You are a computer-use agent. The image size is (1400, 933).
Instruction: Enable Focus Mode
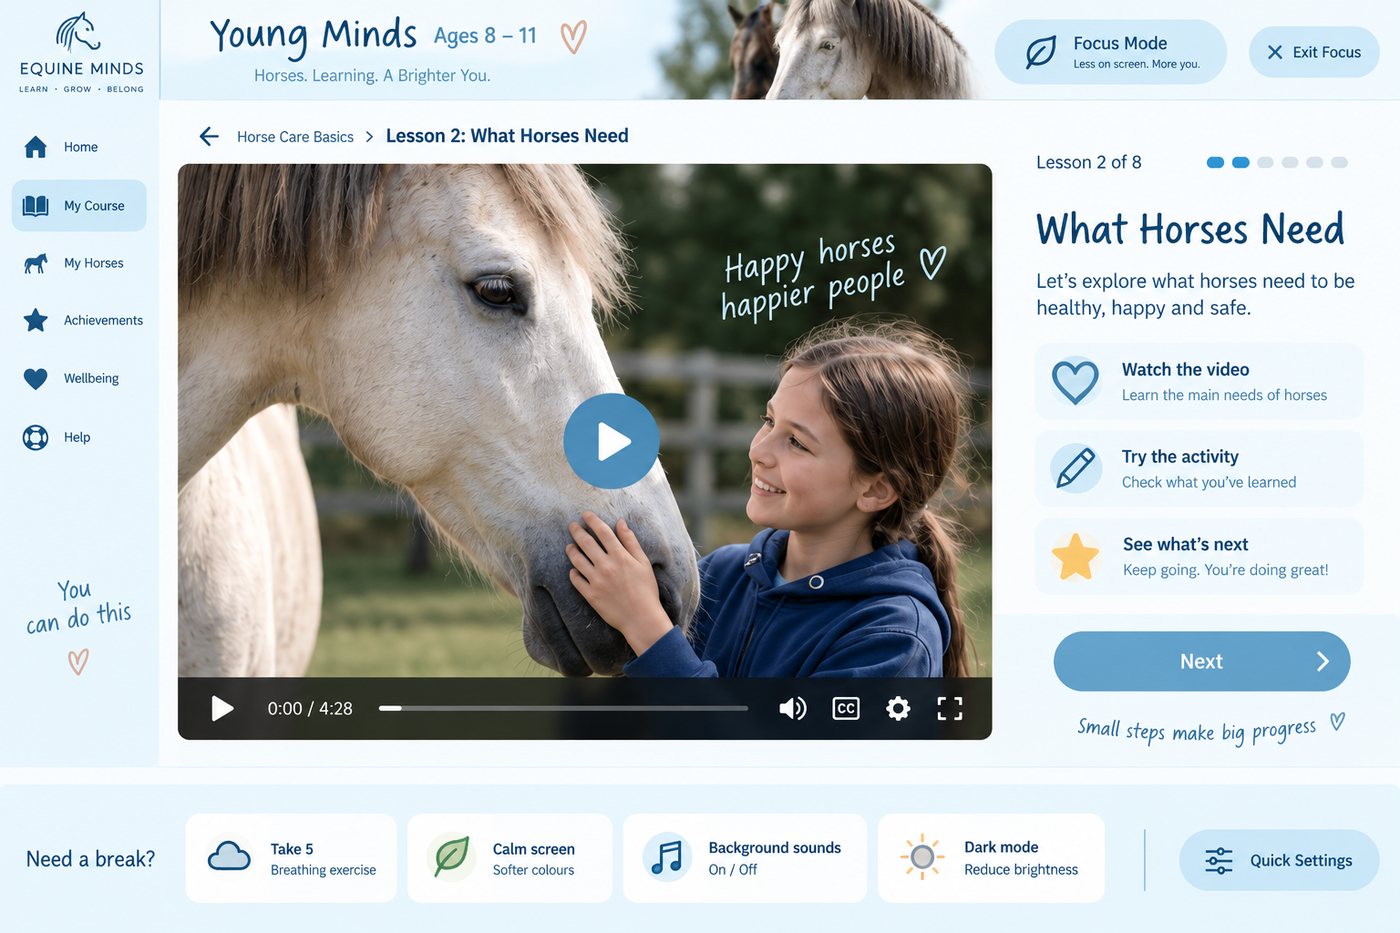[1110, 52]
